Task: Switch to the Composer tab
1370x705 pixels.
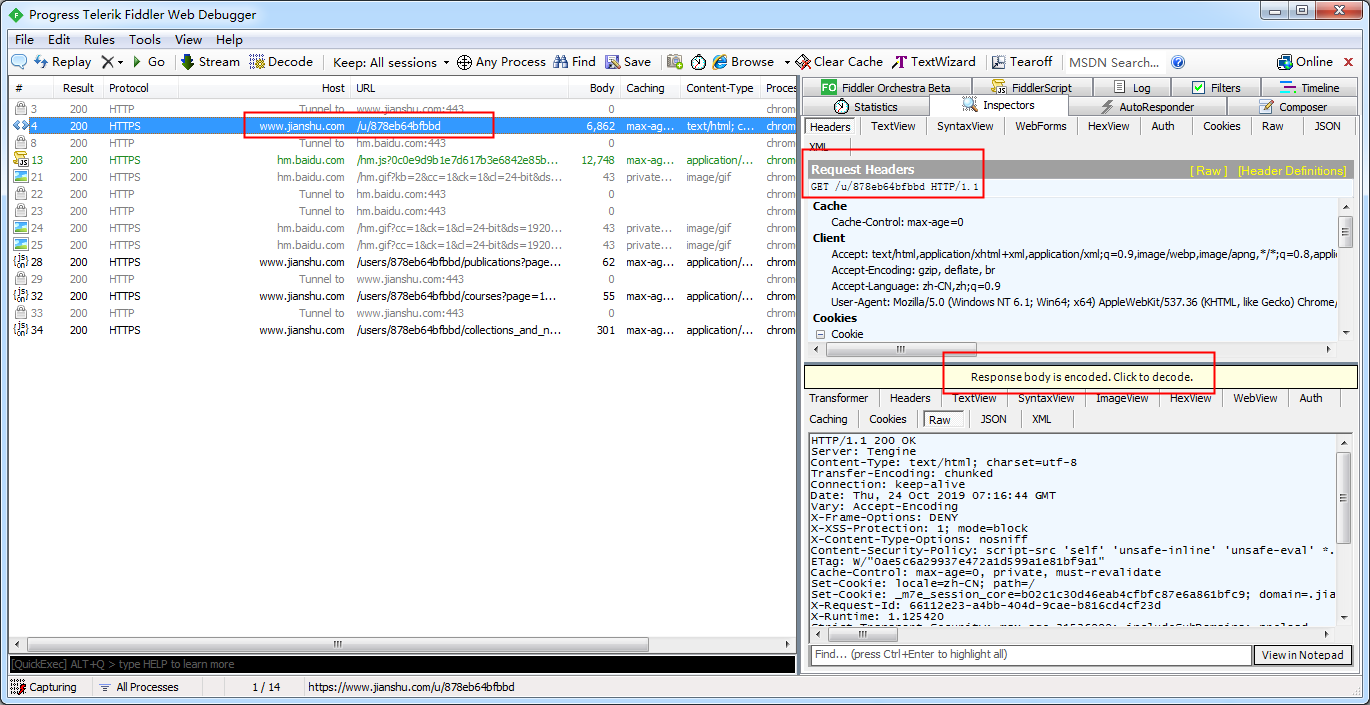Action: [x=1293, y=107]
